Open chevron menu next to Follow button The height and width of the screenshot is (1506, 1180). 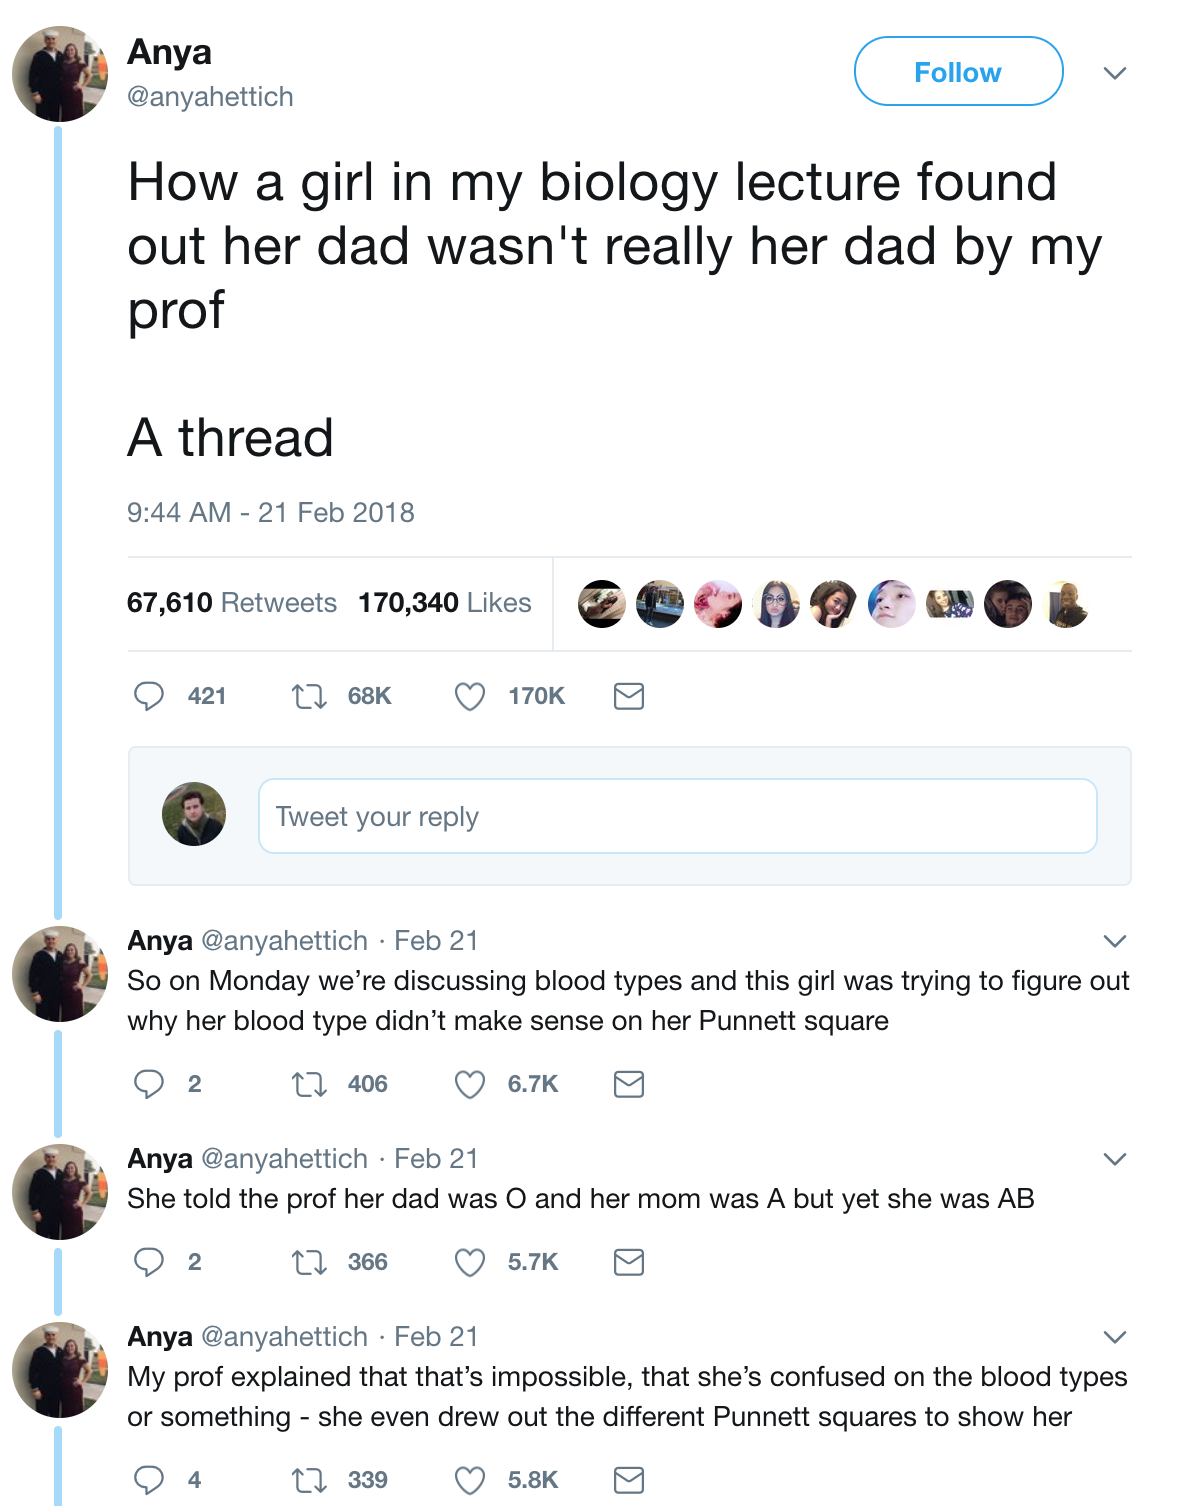[x=1114, y=73]
